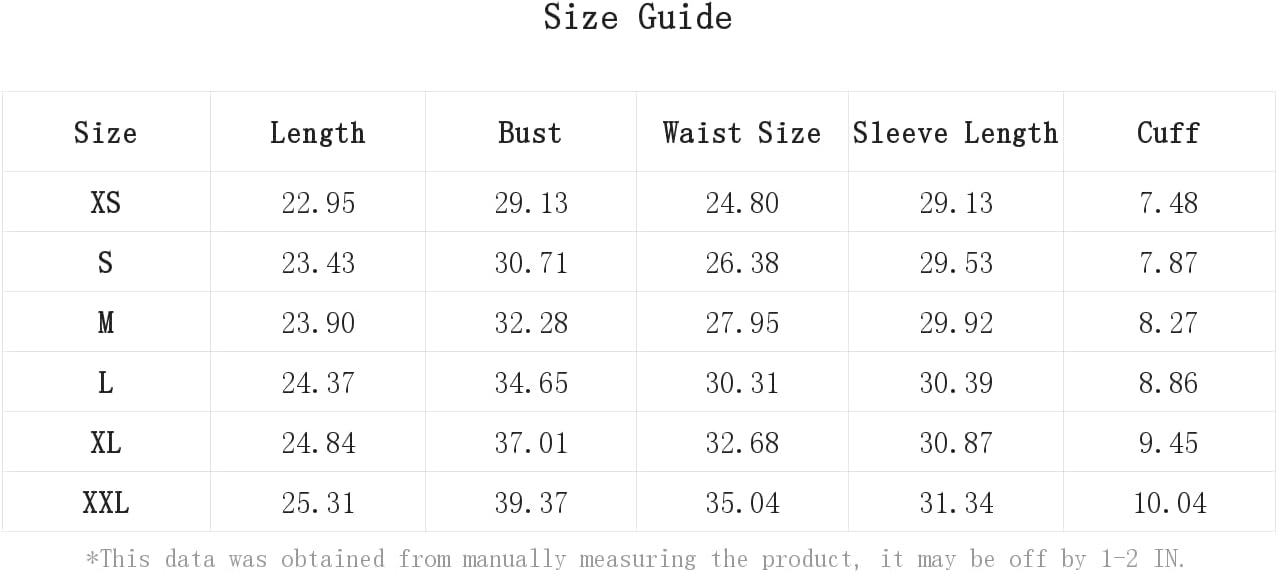Select the L sleeve length value 30.39

pyautogui.click(x=956, y=383)
